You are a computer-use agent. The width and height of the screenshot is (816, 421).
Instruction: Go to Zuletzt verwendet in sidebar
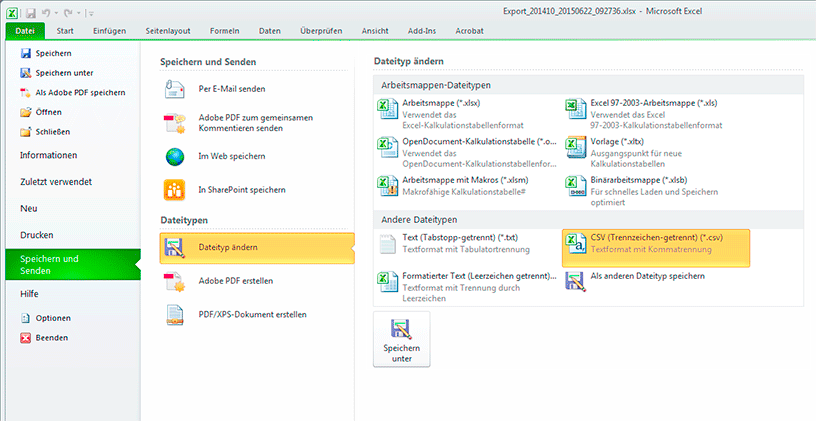(x=56, y=182)
